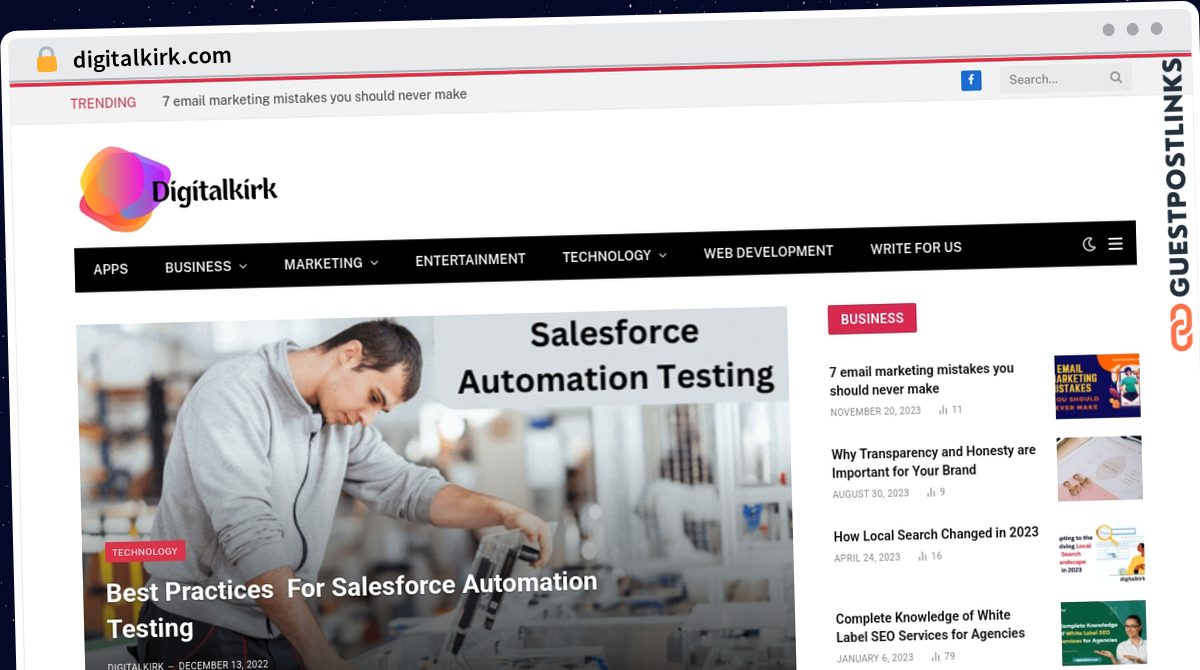Image resolution: width=1200 pixels, height=670 pixels.
Task: Click view count icon beside 79
Action: pyautogui.click(x=935, y=656)
